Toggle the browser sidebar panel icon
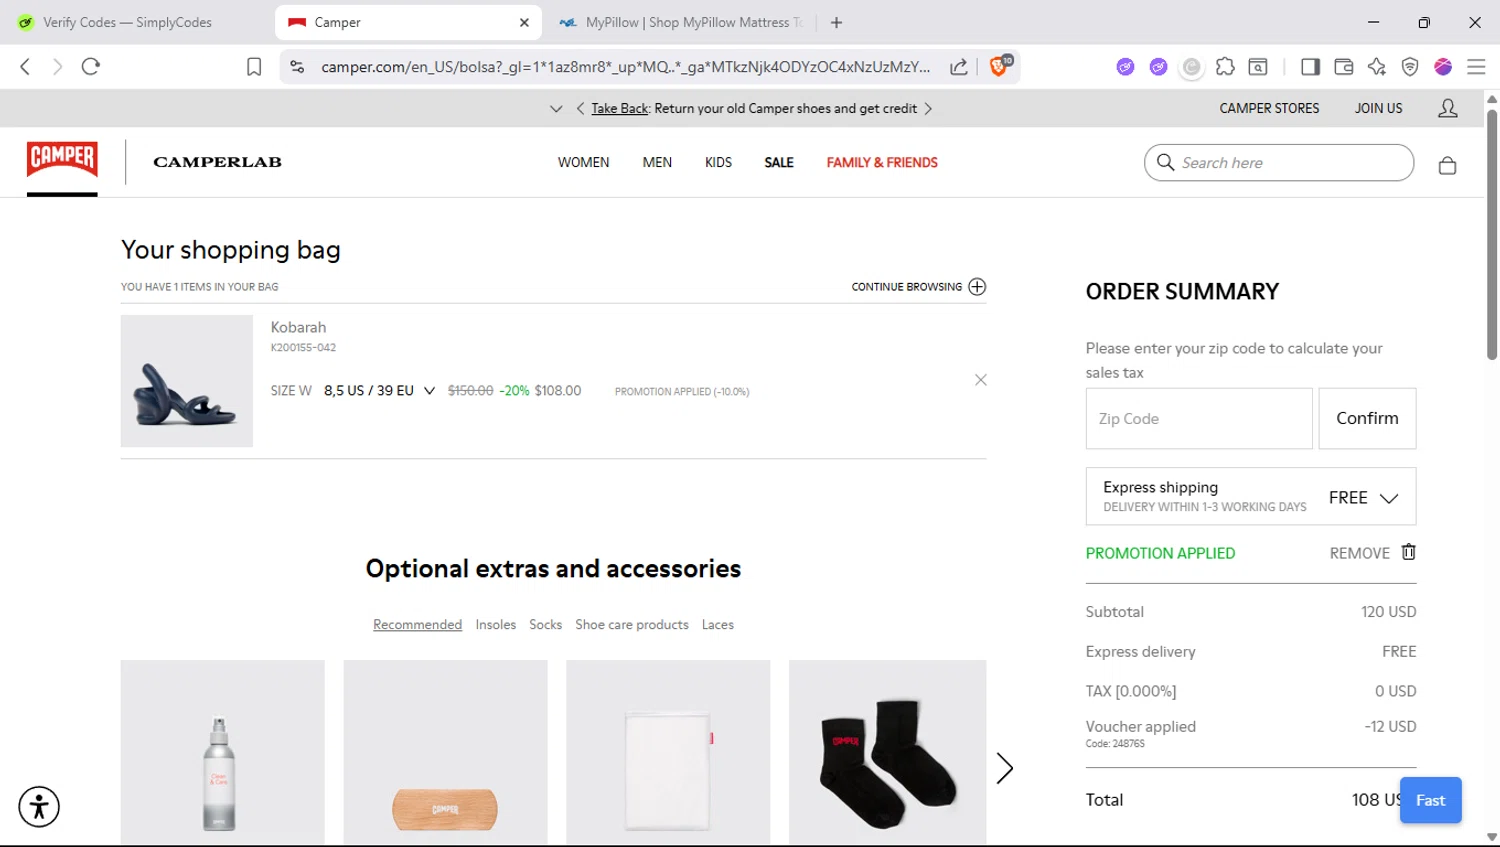 click(1310, 67)
